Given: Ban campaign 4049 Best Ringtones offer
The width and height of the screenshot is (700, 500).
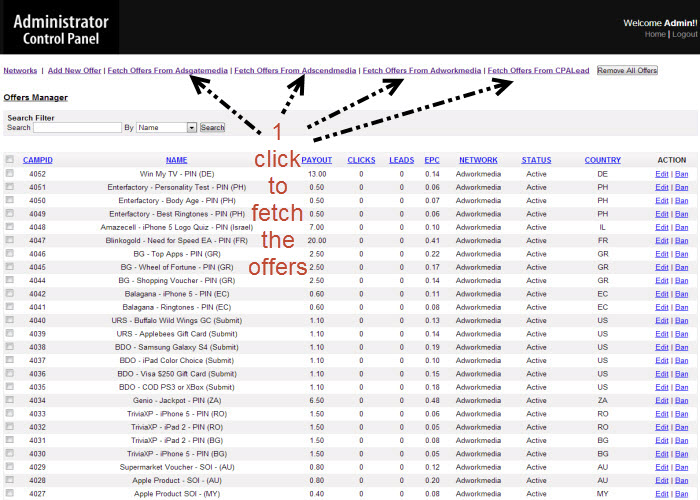Looking at the screenshot, I should coord(681,214).
